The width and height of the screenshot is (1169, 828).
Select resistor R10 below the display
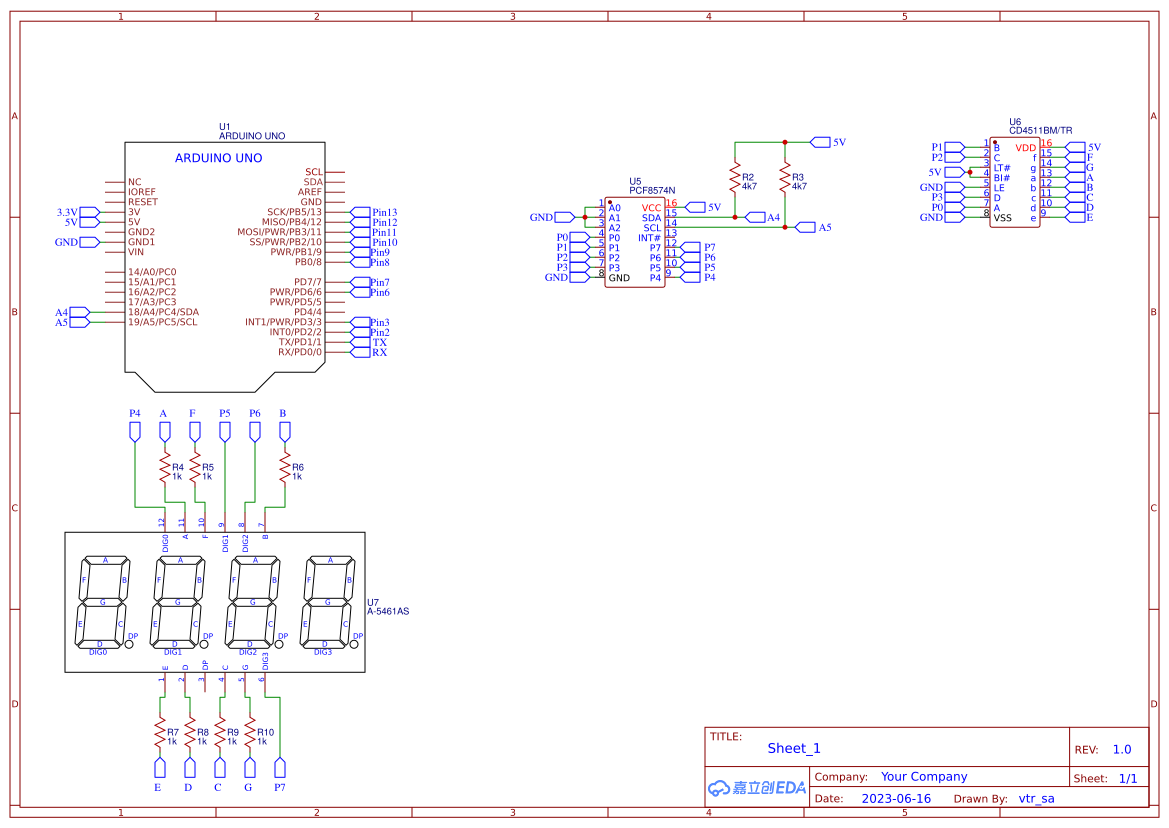click(252, 733)
